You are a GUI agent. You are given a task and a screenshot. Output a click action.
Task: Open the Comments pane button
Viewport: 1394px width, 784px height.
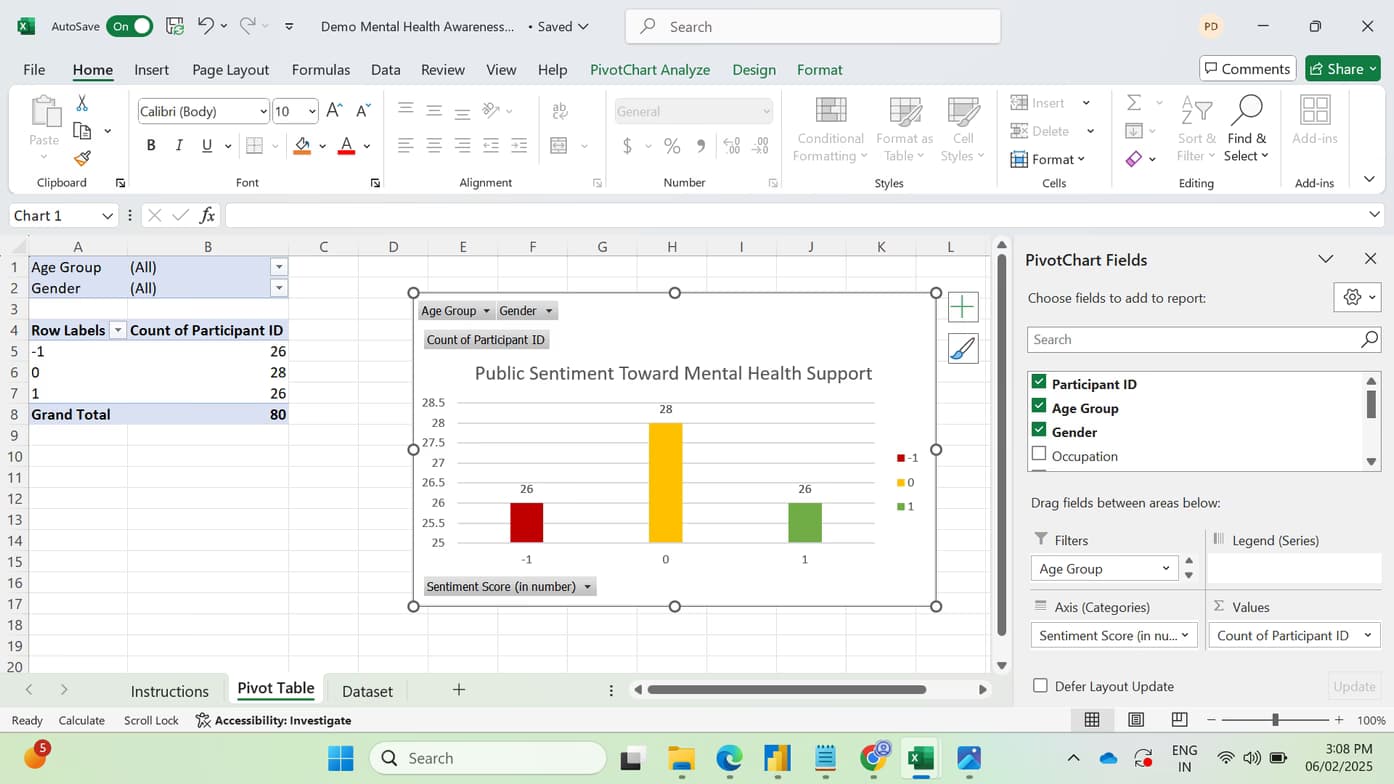coord(1247,69)
